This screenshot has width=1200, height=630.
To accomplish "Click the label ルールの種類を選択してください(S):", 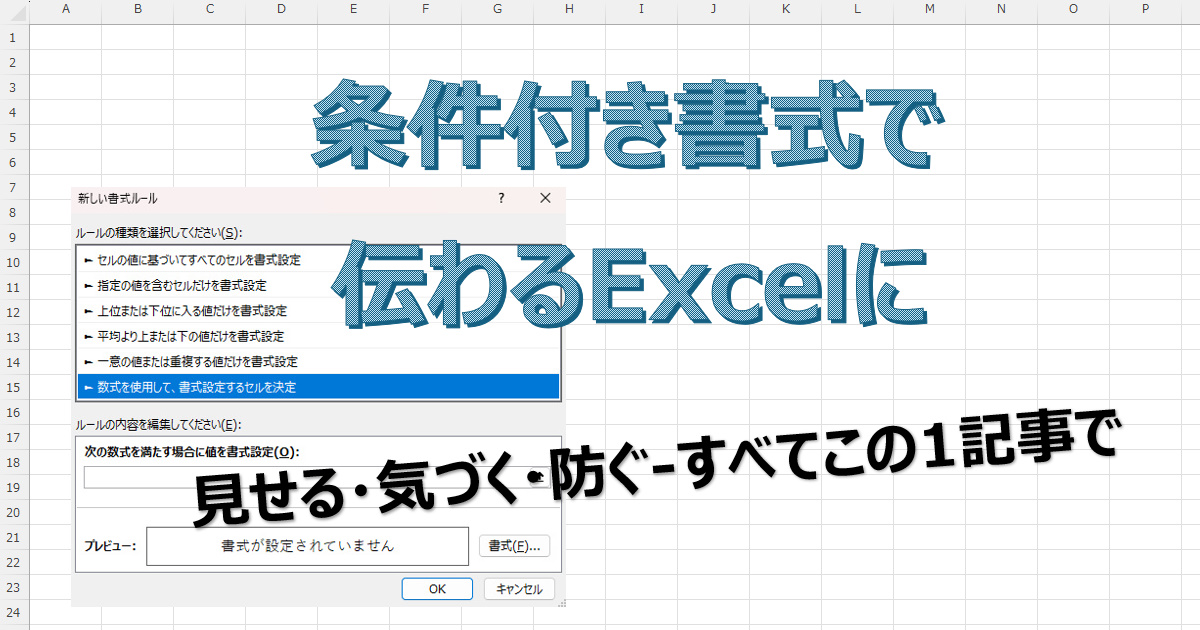I will pyautogui.click(x=159, y=232).
